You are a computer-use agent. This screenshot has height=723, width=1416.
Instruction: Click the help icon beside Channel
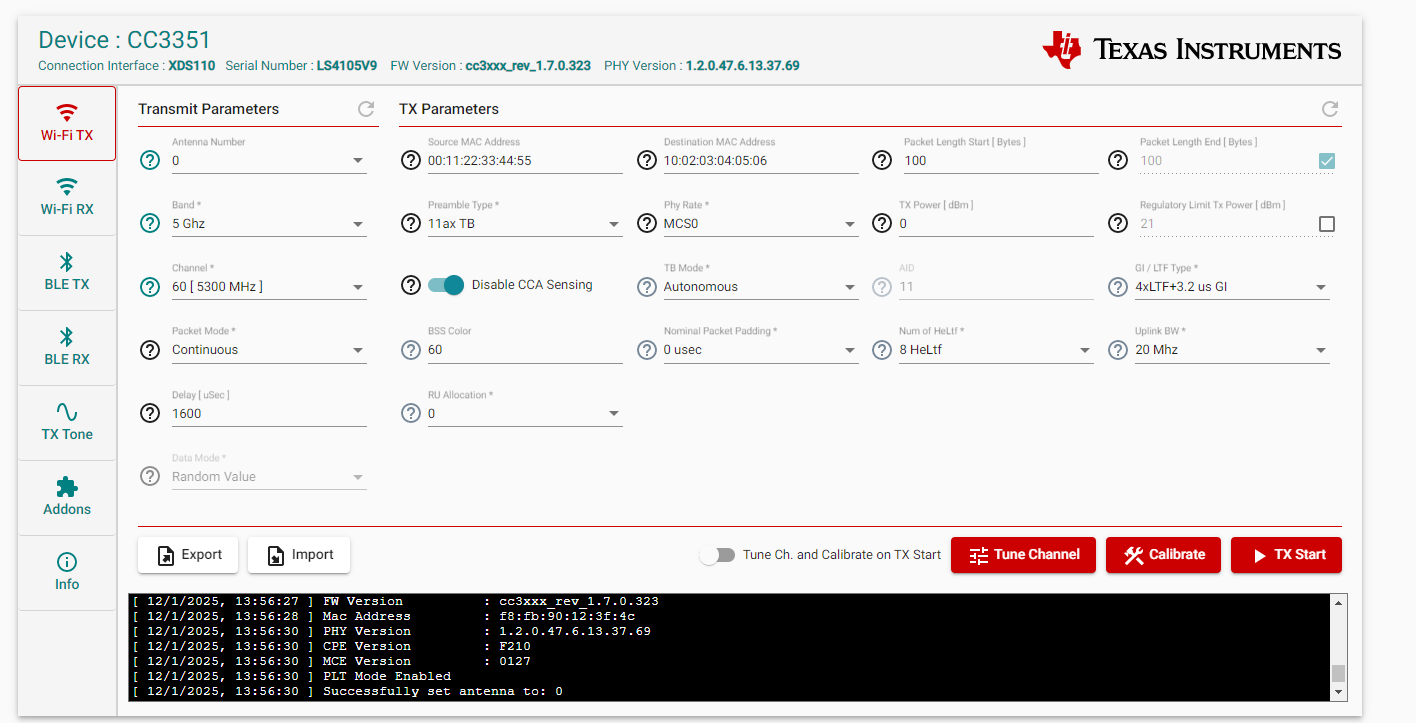click(150, 287)
